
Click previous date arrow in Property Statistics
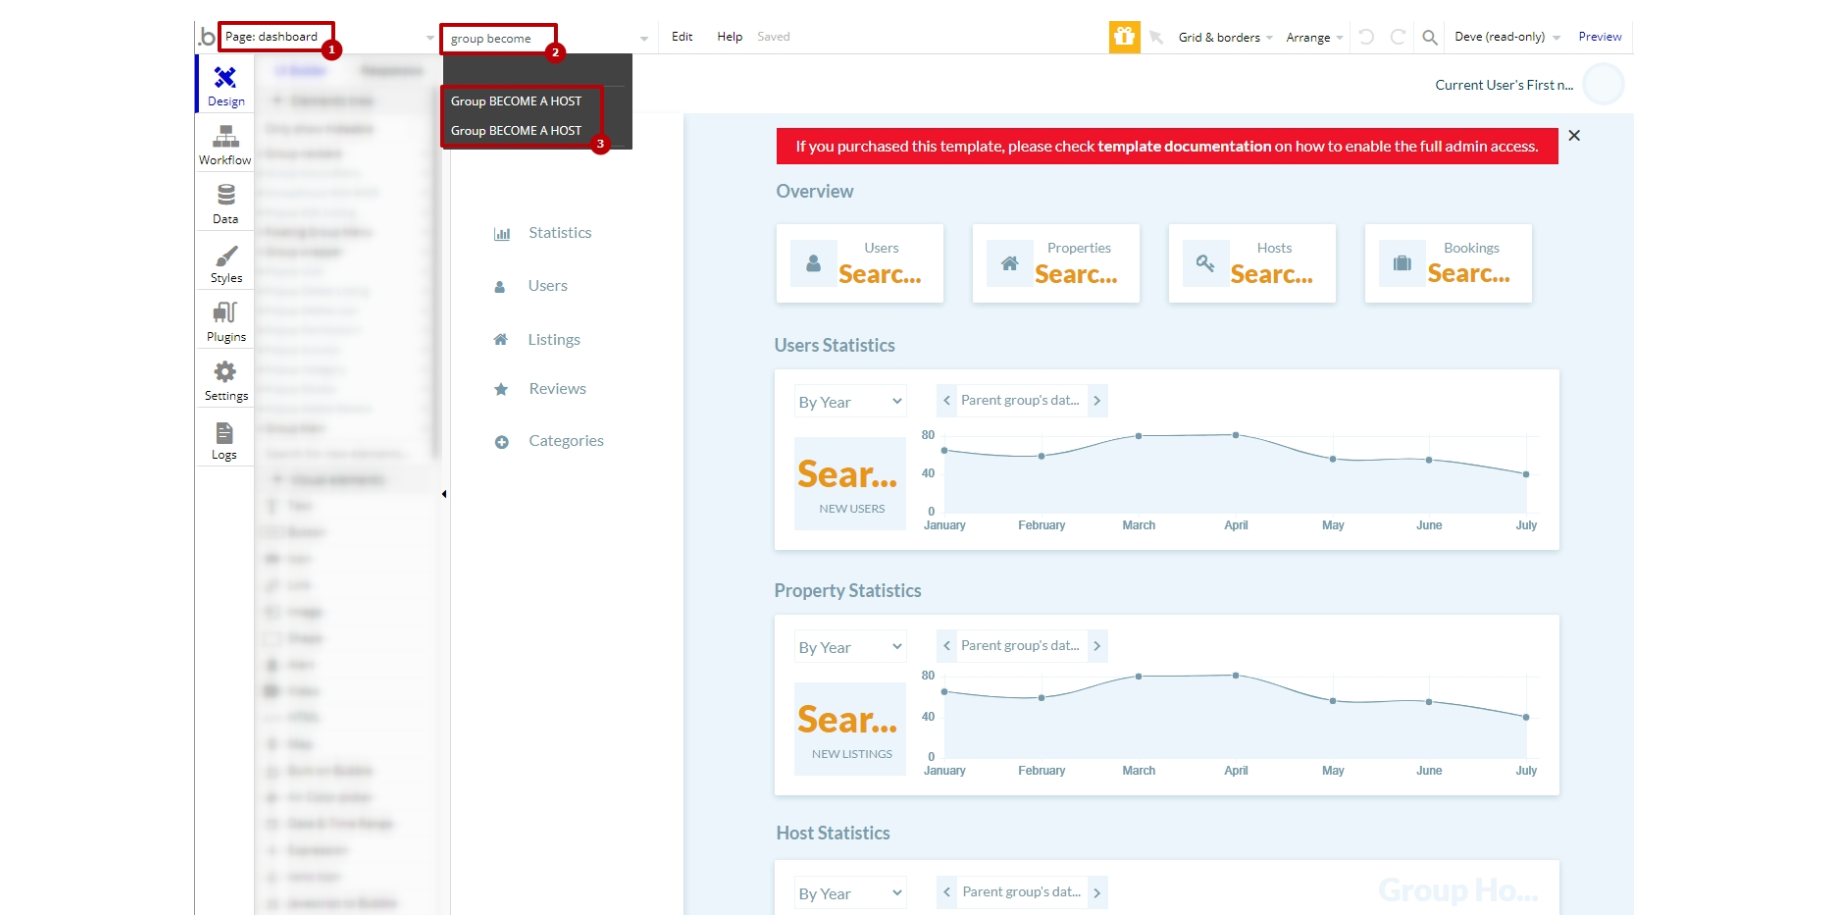pyautogui.click(x=947, y=646)
